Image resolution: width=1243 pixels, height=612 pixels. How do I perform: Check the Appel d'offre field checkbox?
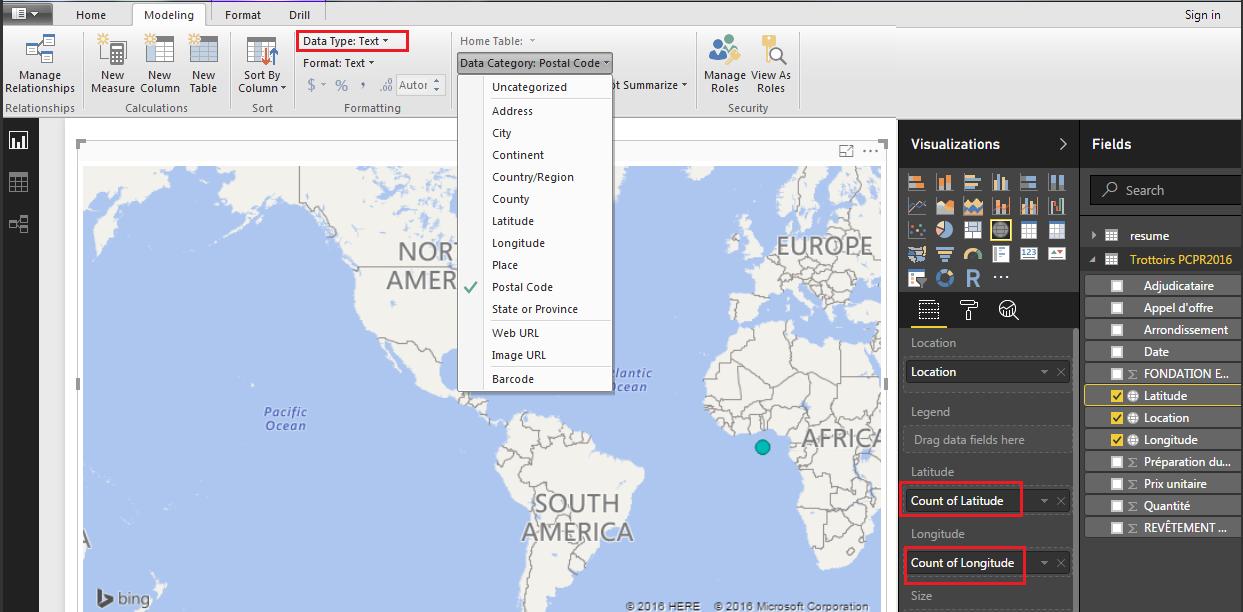(x=1117, y=308)
